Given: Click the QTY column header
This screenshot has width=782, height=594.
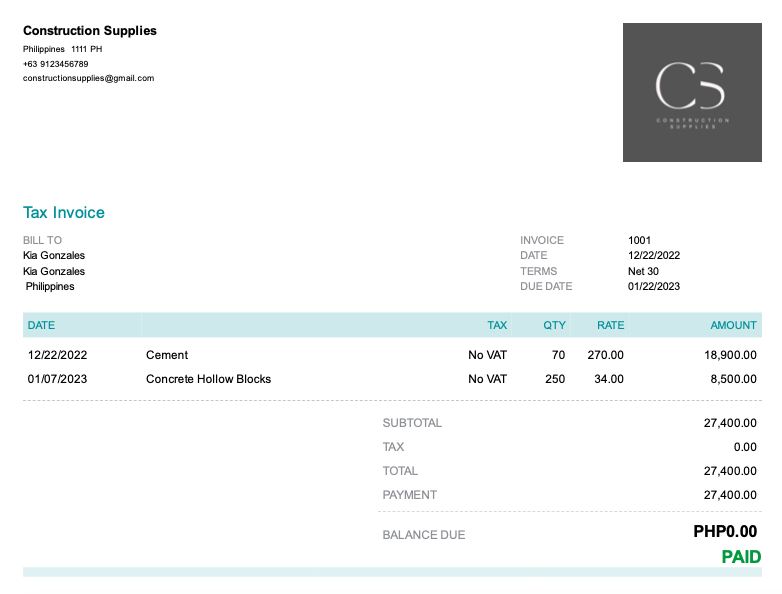Looking at the screenshot, I should [x=554, y=325].
